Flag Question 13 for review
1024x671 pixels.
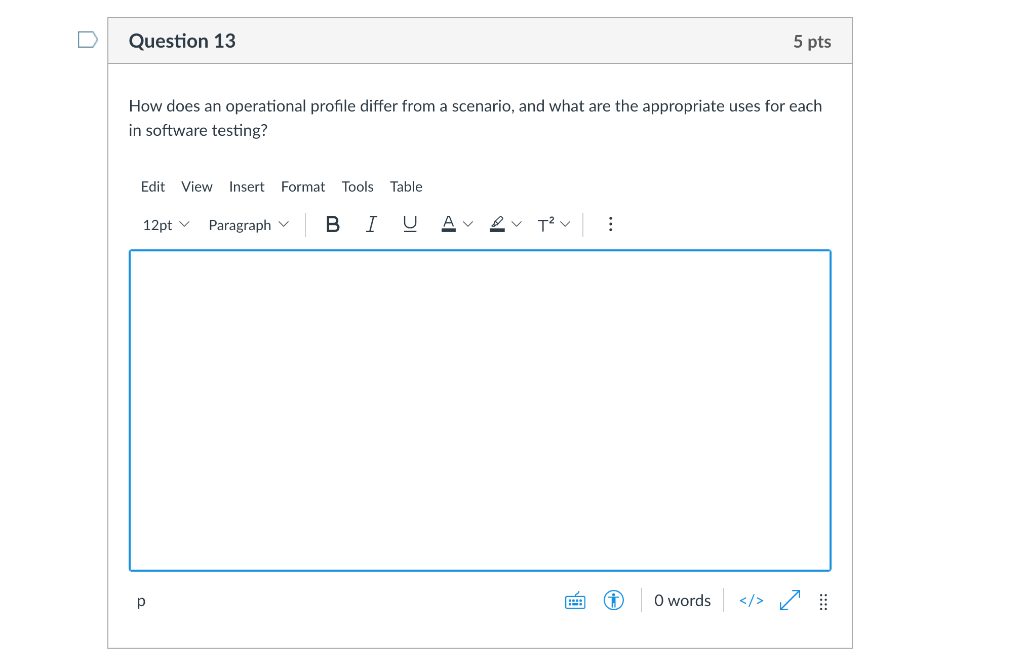[x=86, y=38]
